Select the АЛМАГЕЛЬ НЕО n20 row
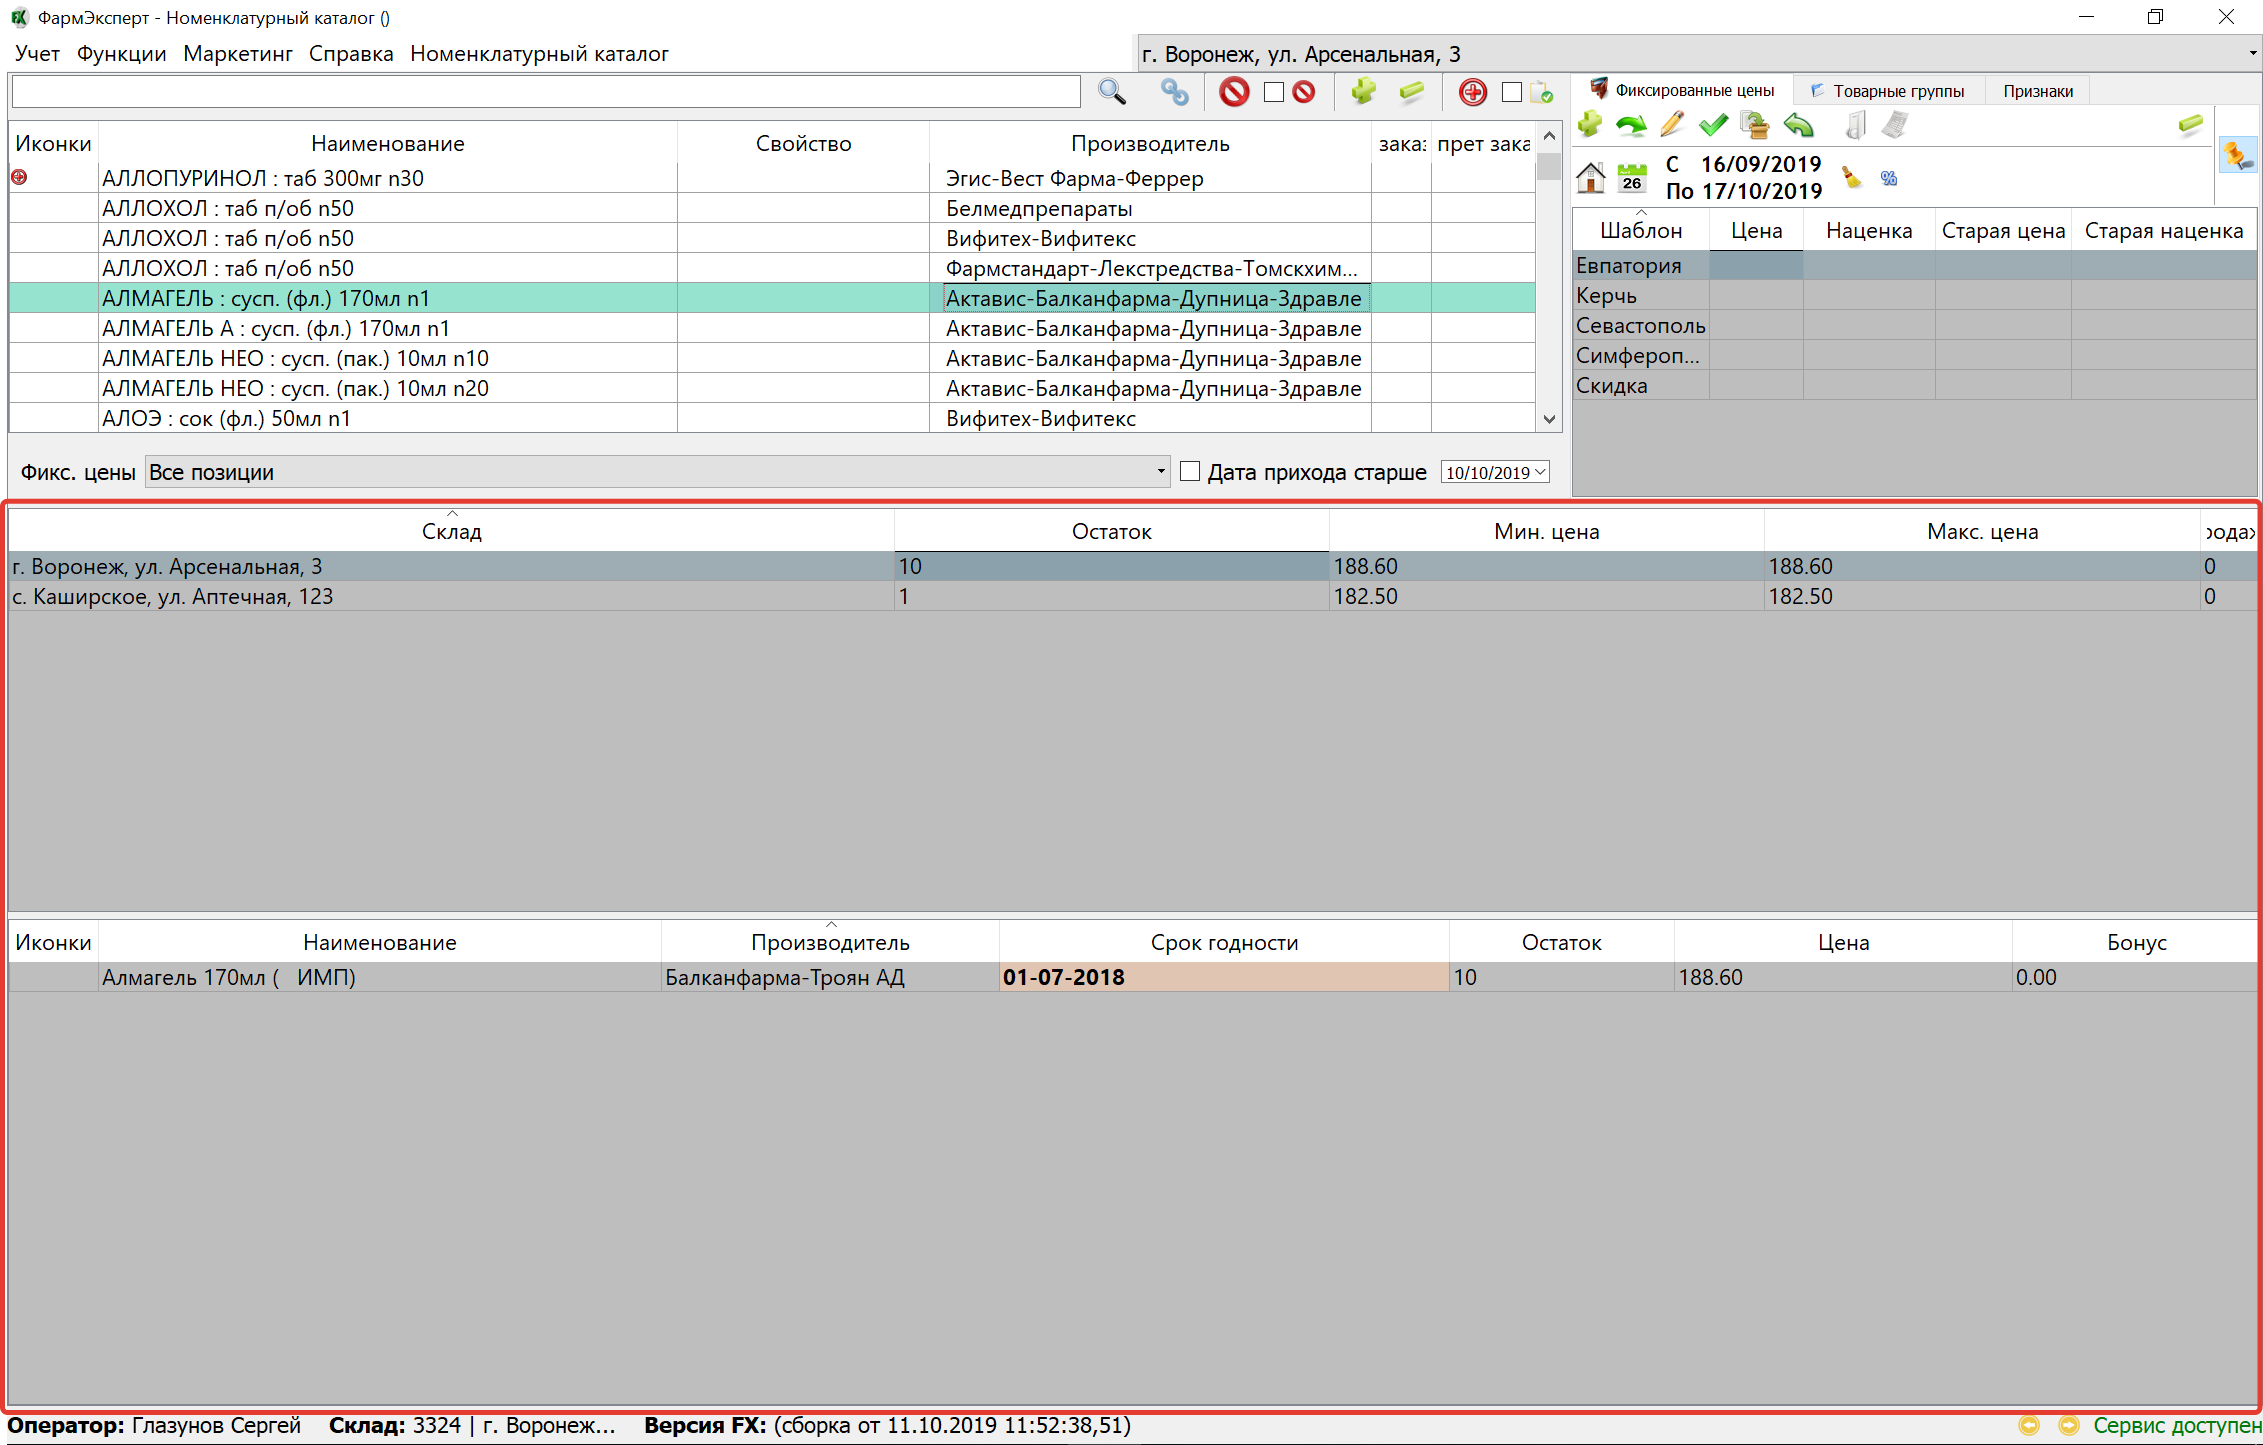2263x1445 pixels. (295, 389)
